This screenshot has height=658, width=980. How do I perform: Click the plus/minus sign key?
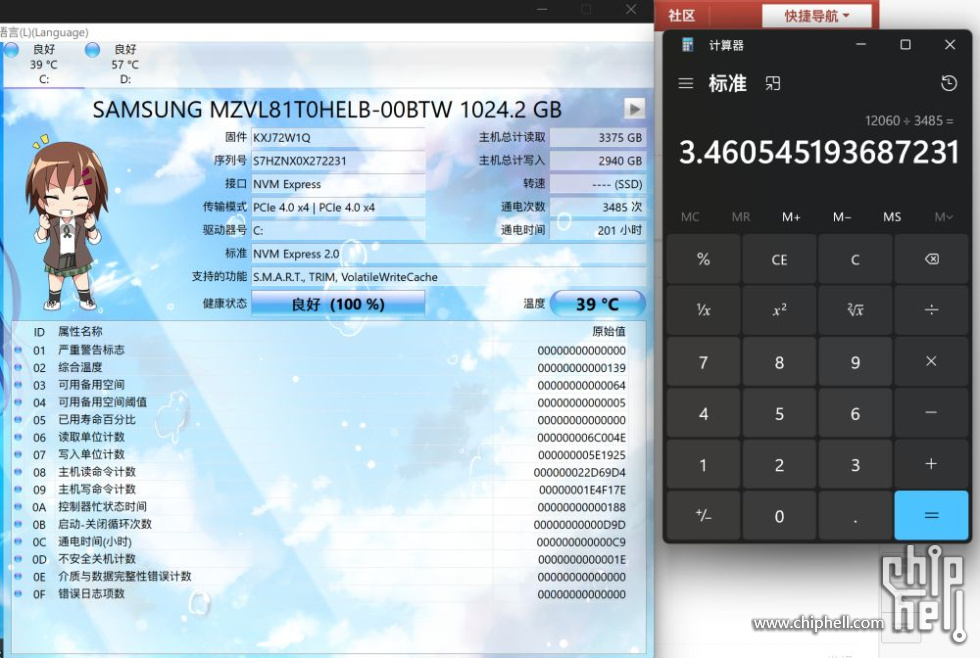pos(704,516)
